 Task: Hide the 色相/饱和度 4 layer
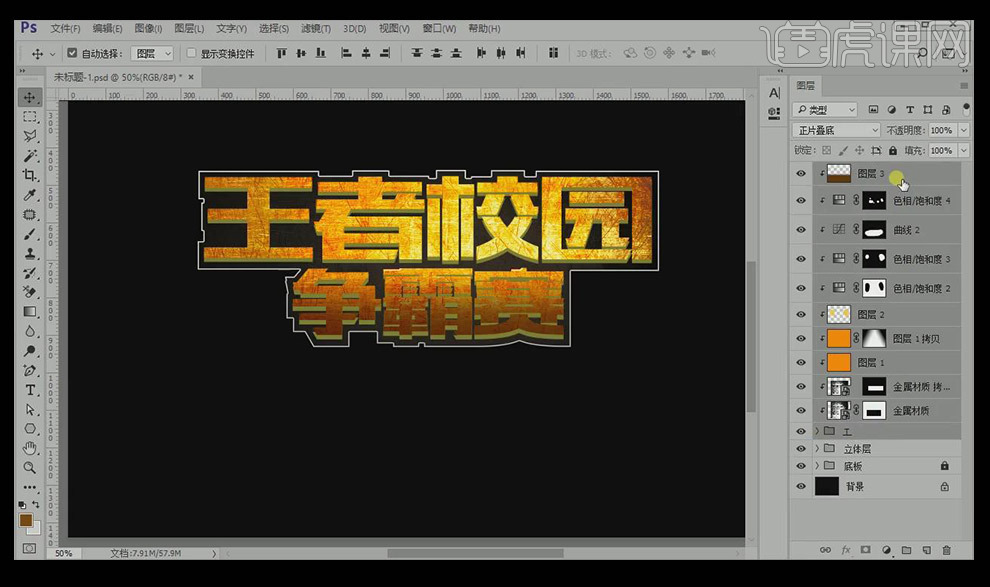click(801, 201)
